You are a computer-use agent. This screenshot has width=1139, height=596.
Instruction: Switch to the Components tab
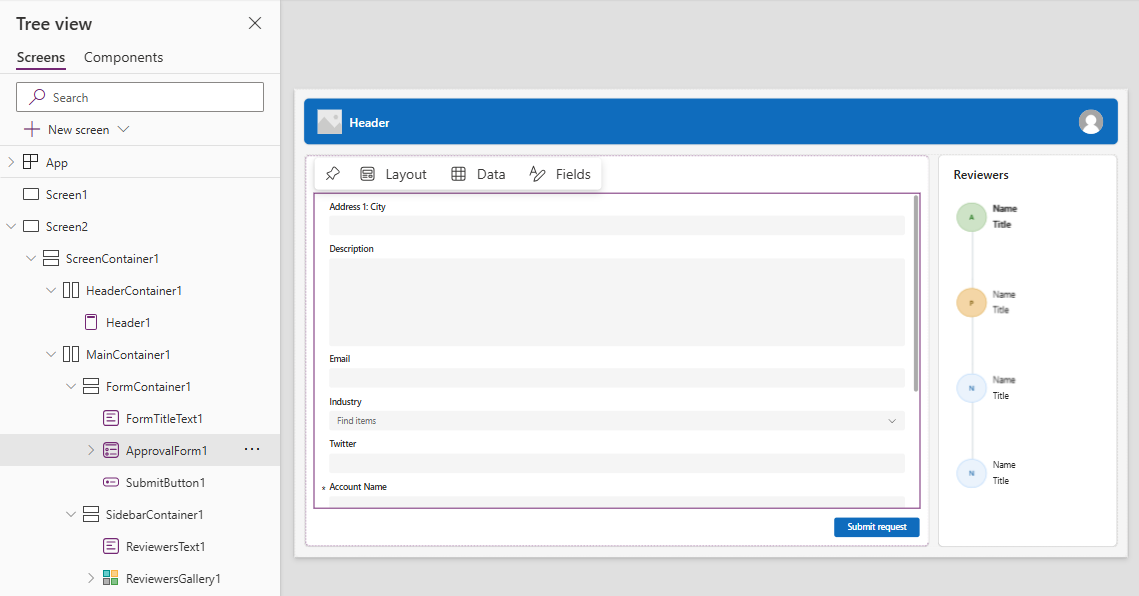[x=123, y=57]
